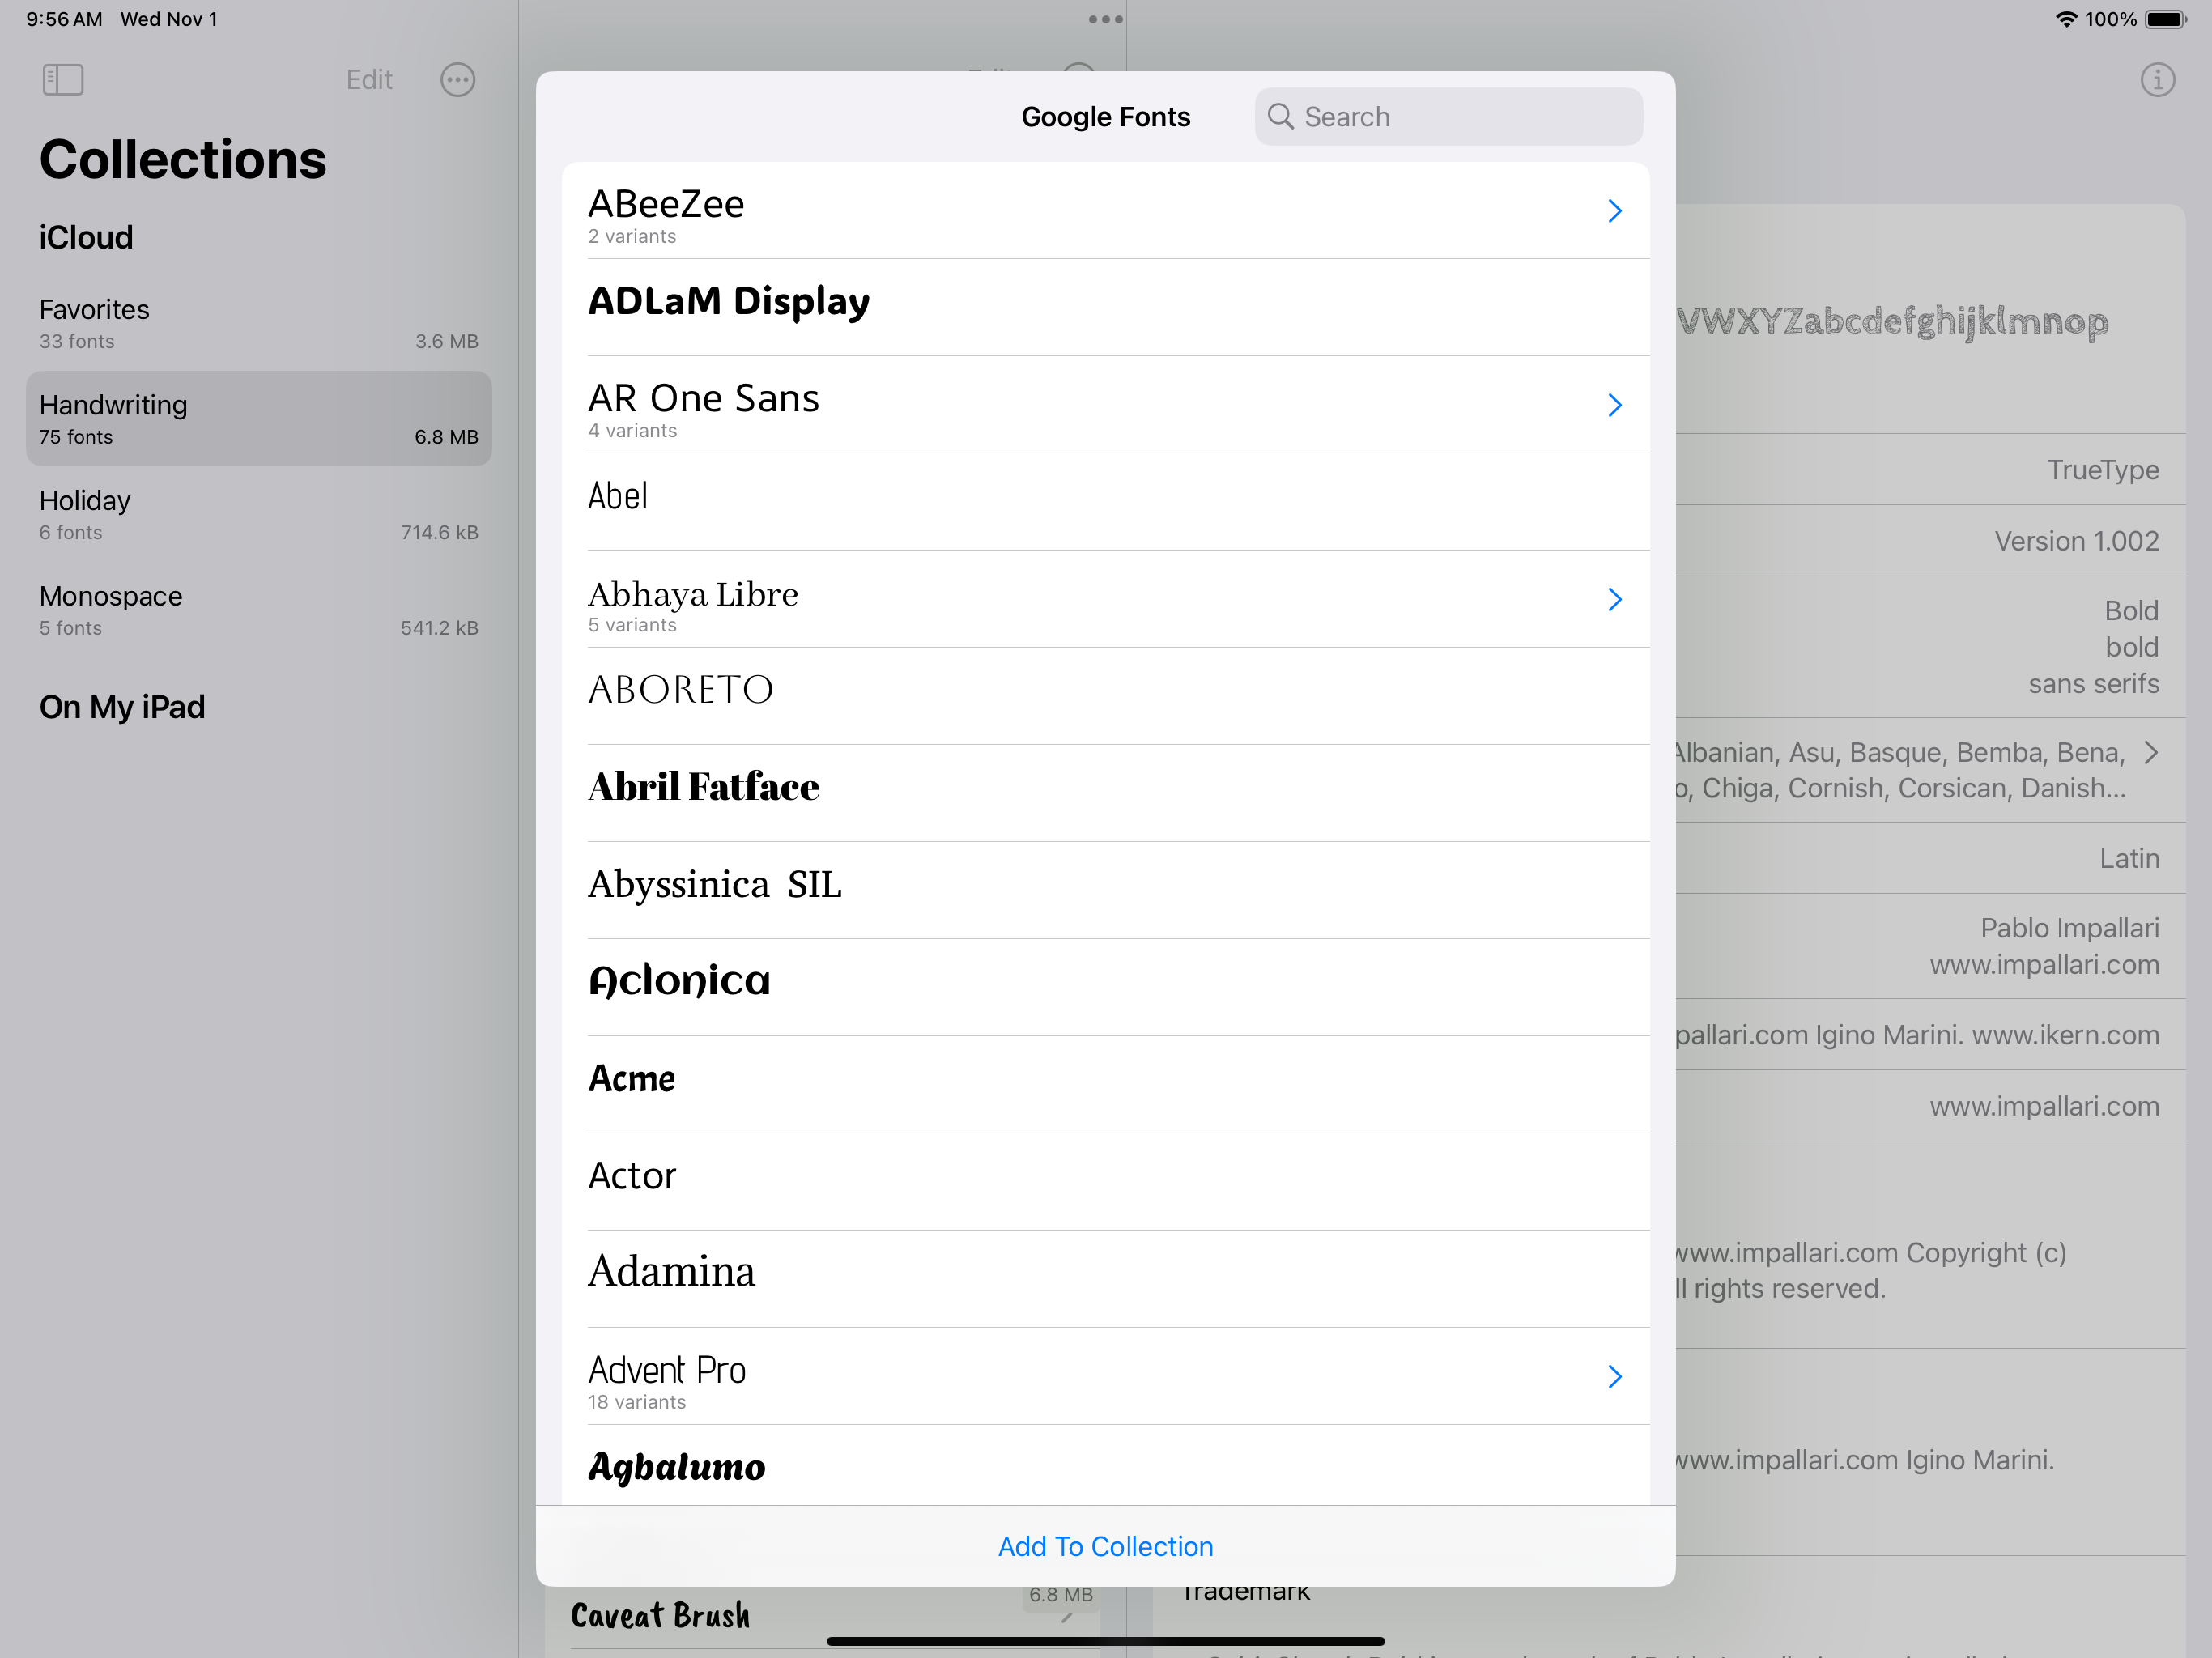Select the Agbalumo font row
The height and width of the screenshot is (1658, 2212).
[1105, 1465]
